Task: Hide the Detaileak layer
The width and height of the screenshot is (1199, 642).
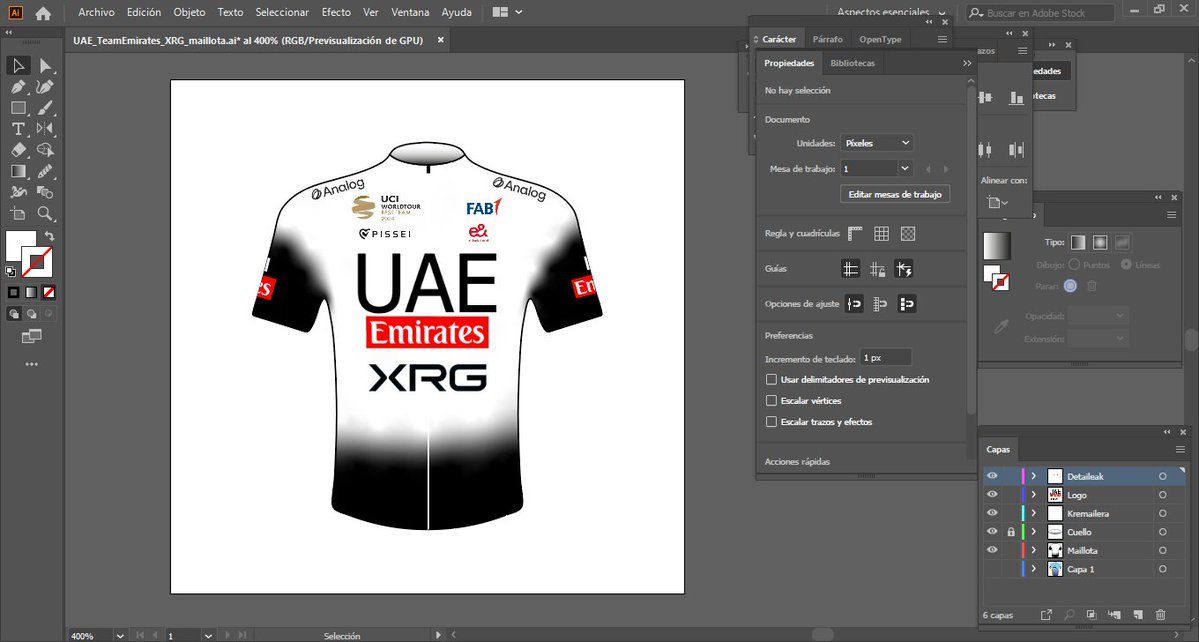Action: [x=992, y=476]
